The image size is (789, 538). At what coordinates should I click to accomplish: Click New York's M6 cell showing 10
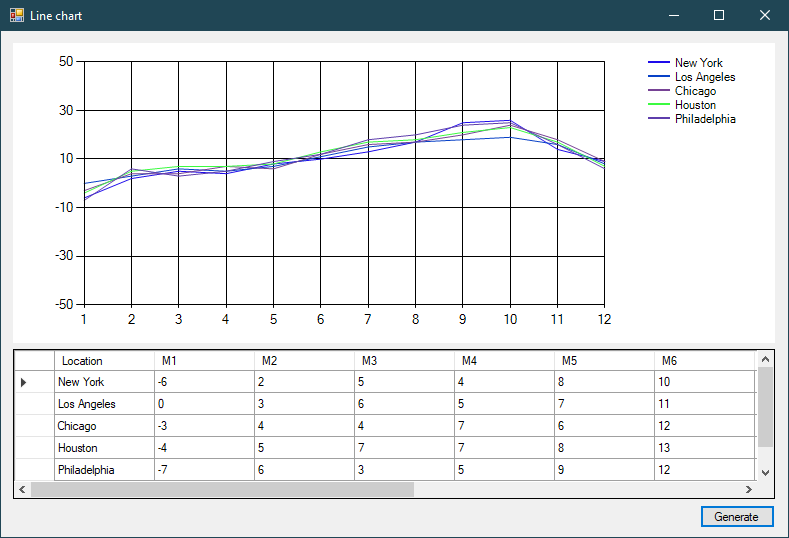pos(704,382)
